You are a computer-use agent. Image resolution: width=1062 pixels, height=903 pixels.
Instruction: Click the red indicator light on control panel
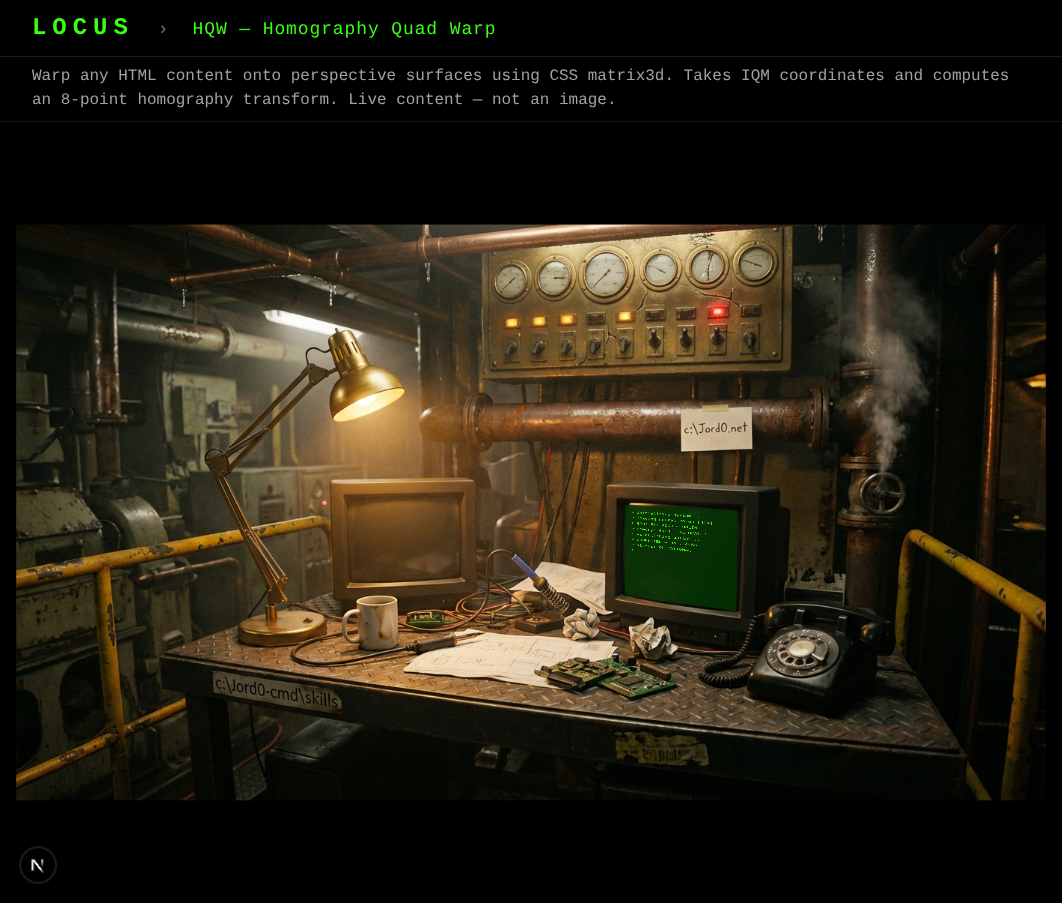click(x=717, y=311)
